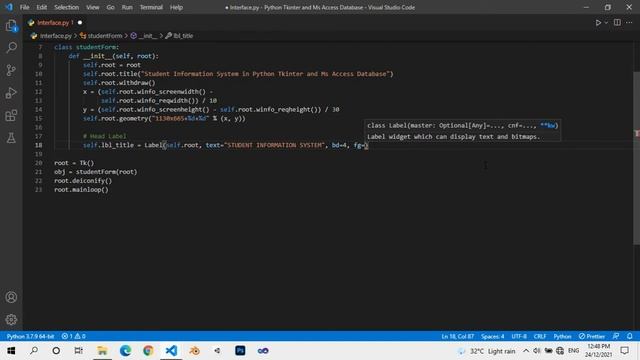Run the Python file with play icon

click(x=598, y=23)
